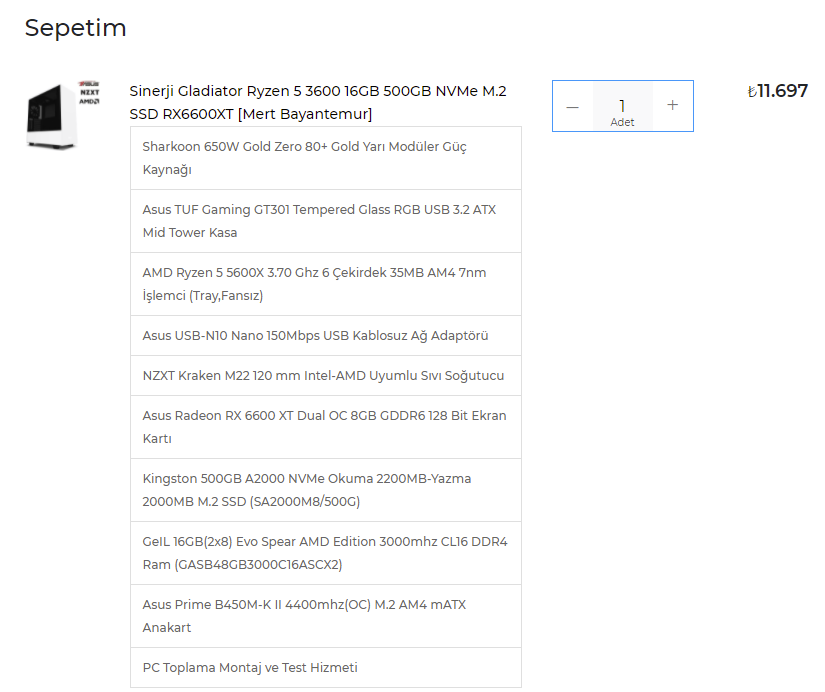Select the GeIL 16GB Evo Spear RAM row
The image size is (825, 692).
coord(326,553)
